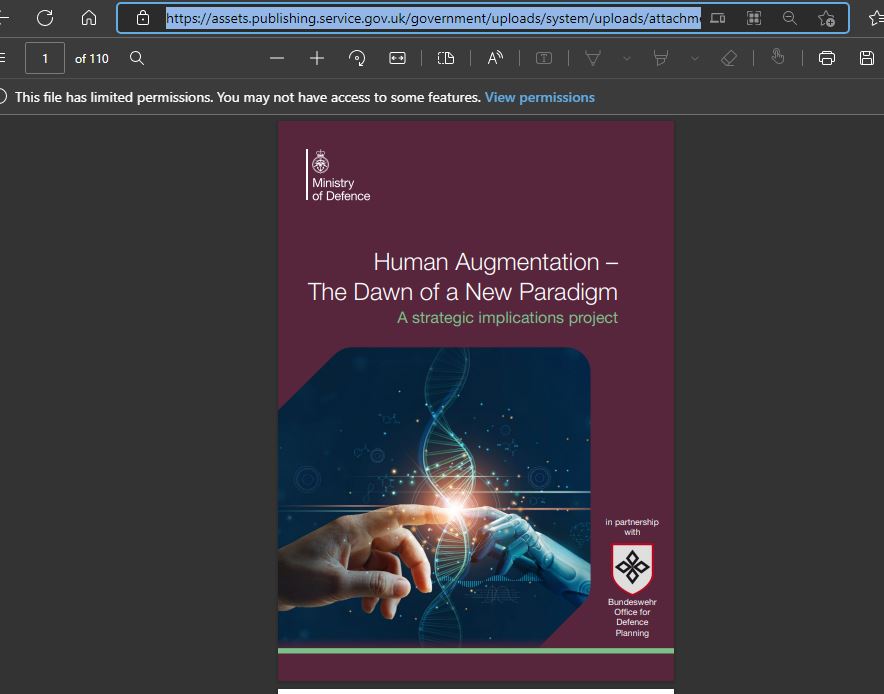Click the DNA helix cover image
The width and height of the screenshot is (884, 694).
click(x=434, y=496)
